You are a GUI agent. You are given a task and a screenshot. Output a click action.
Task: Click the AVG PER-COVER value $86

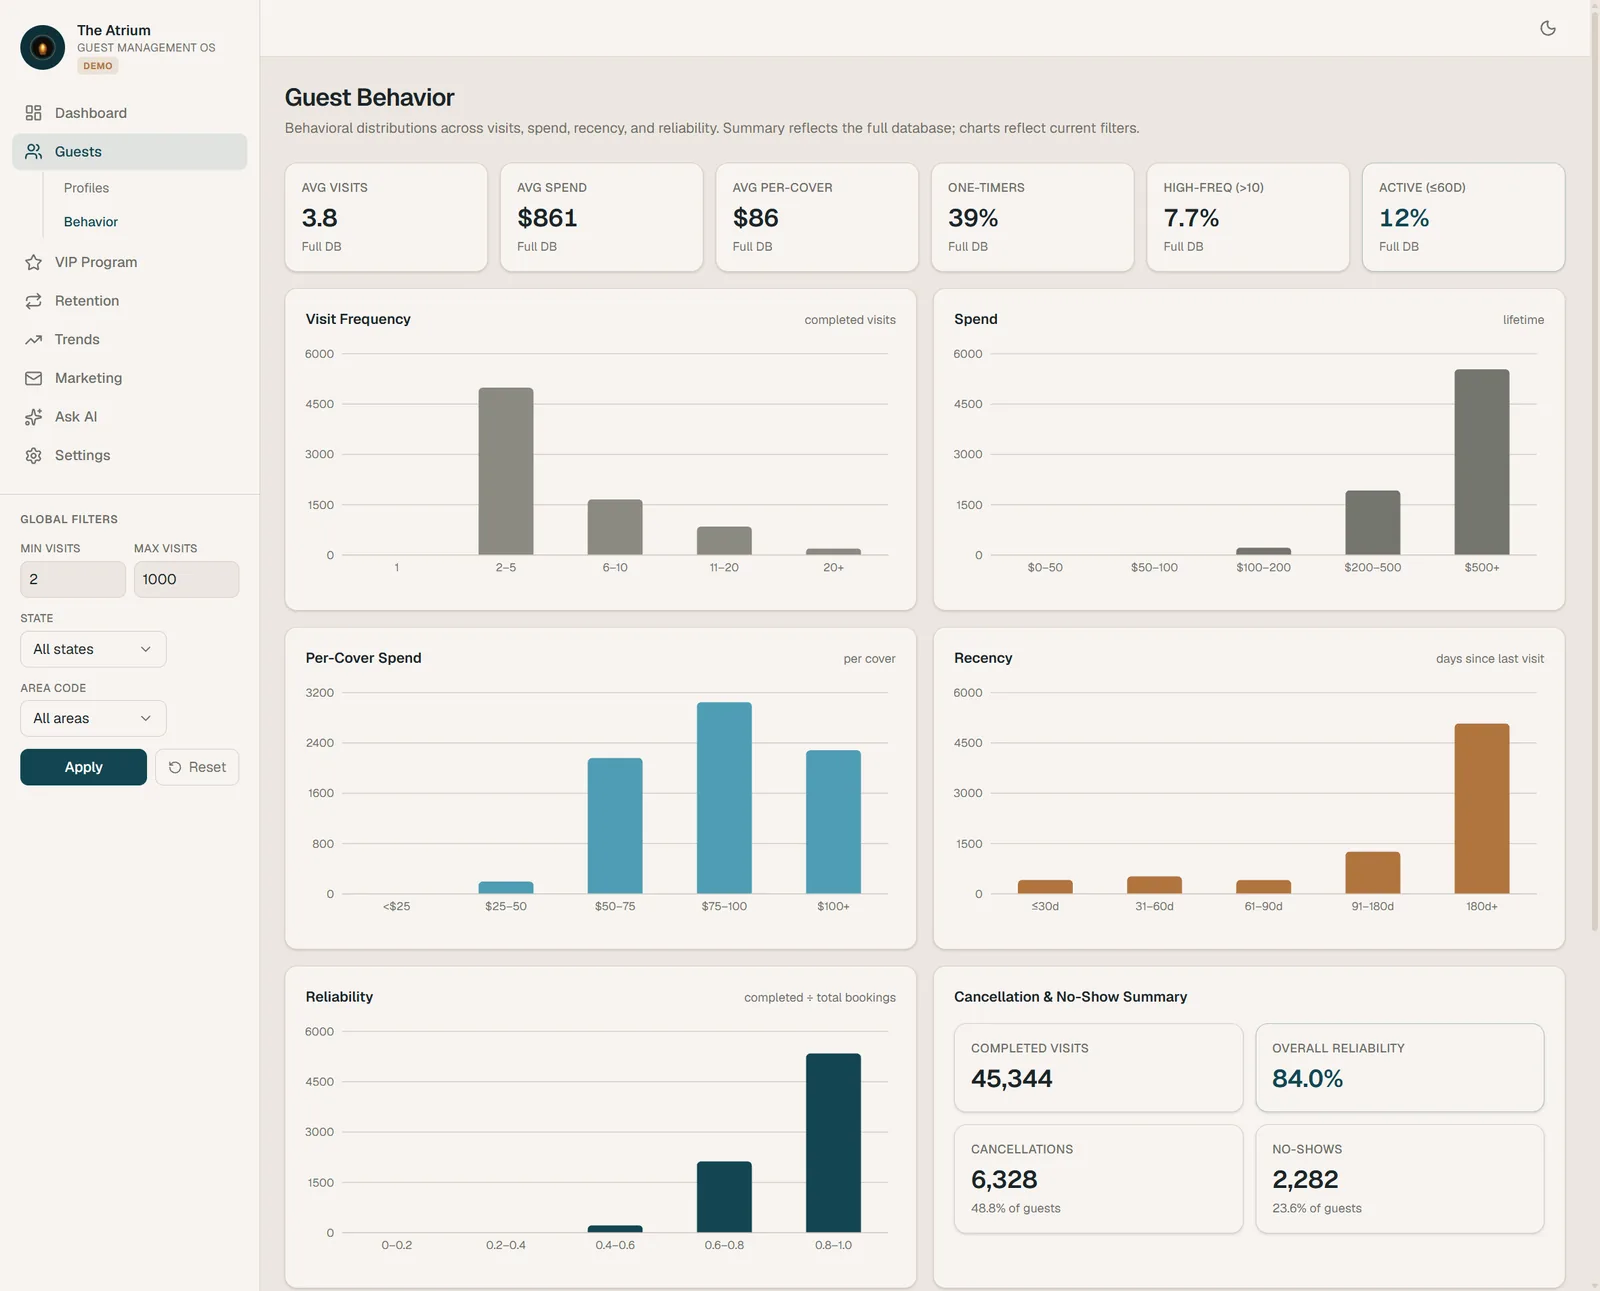pos(755,218)
